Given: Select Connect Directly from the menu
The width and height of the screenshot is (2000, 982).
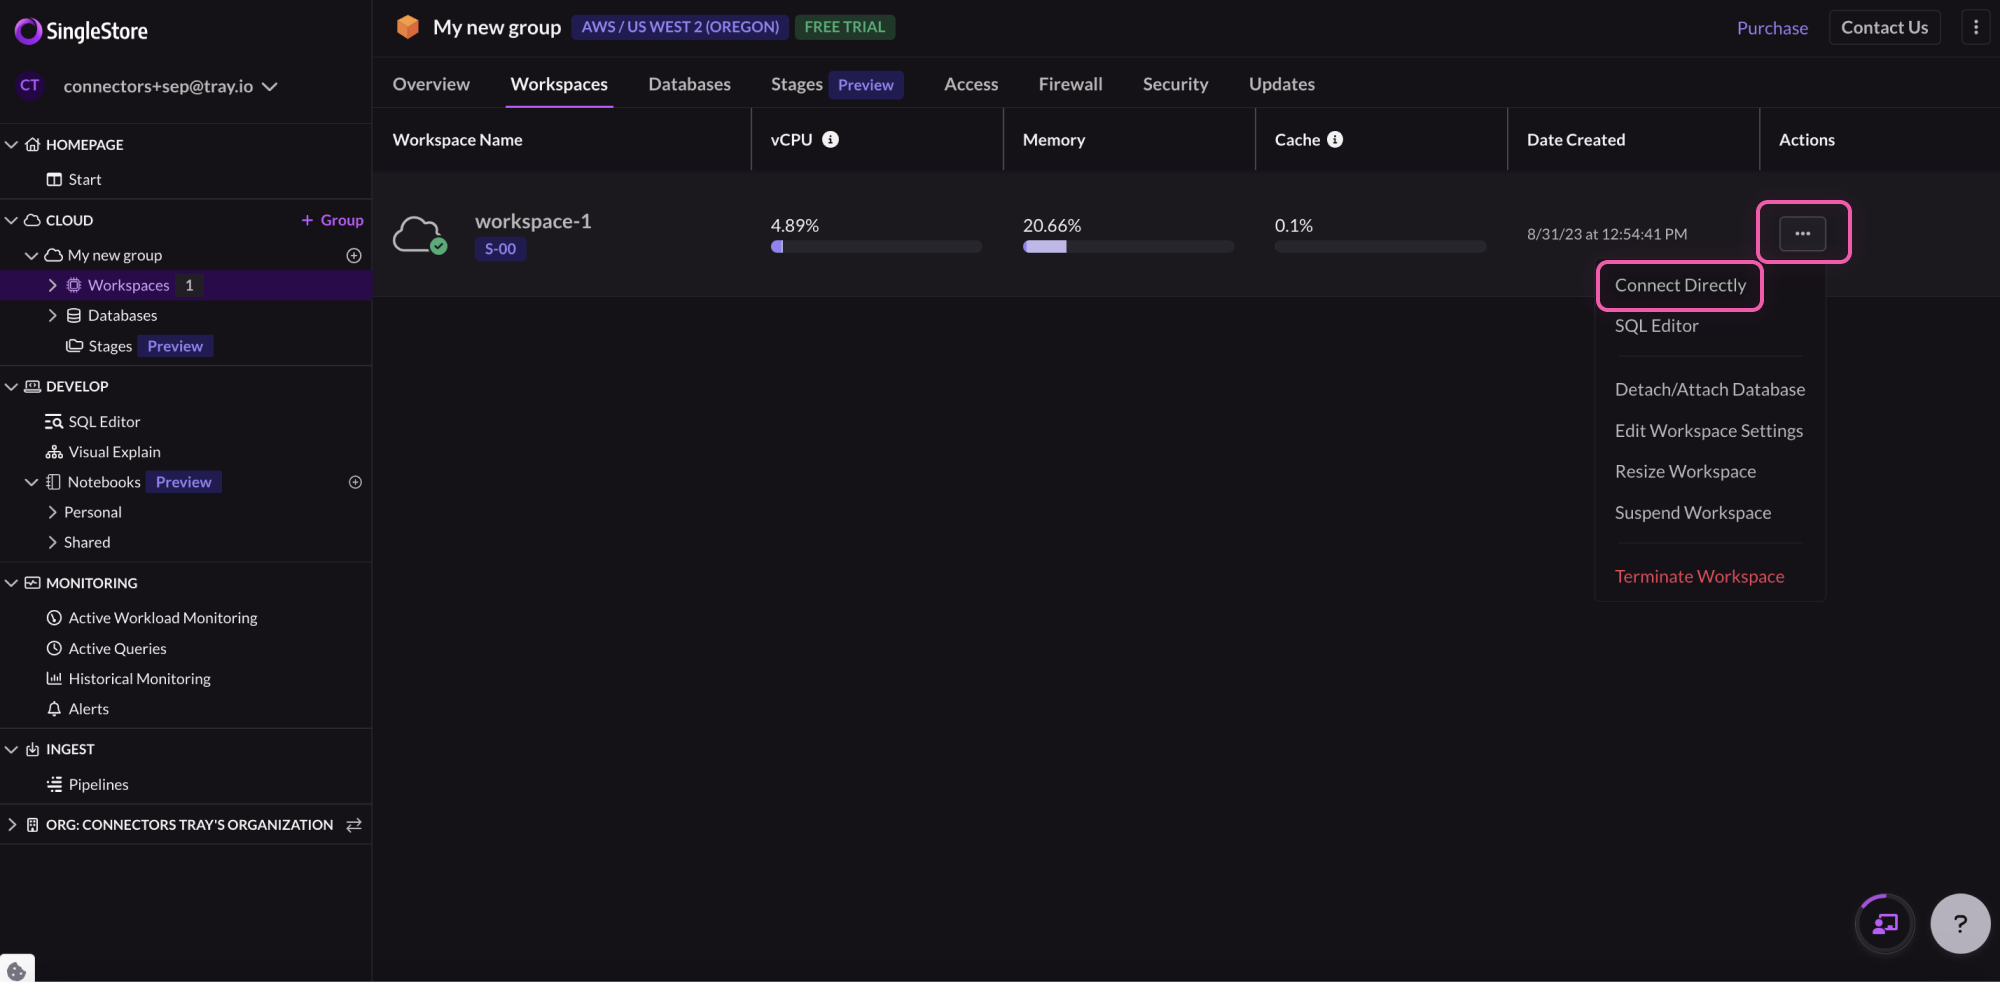Looking at the screenshot, I should click(1680, 285).
